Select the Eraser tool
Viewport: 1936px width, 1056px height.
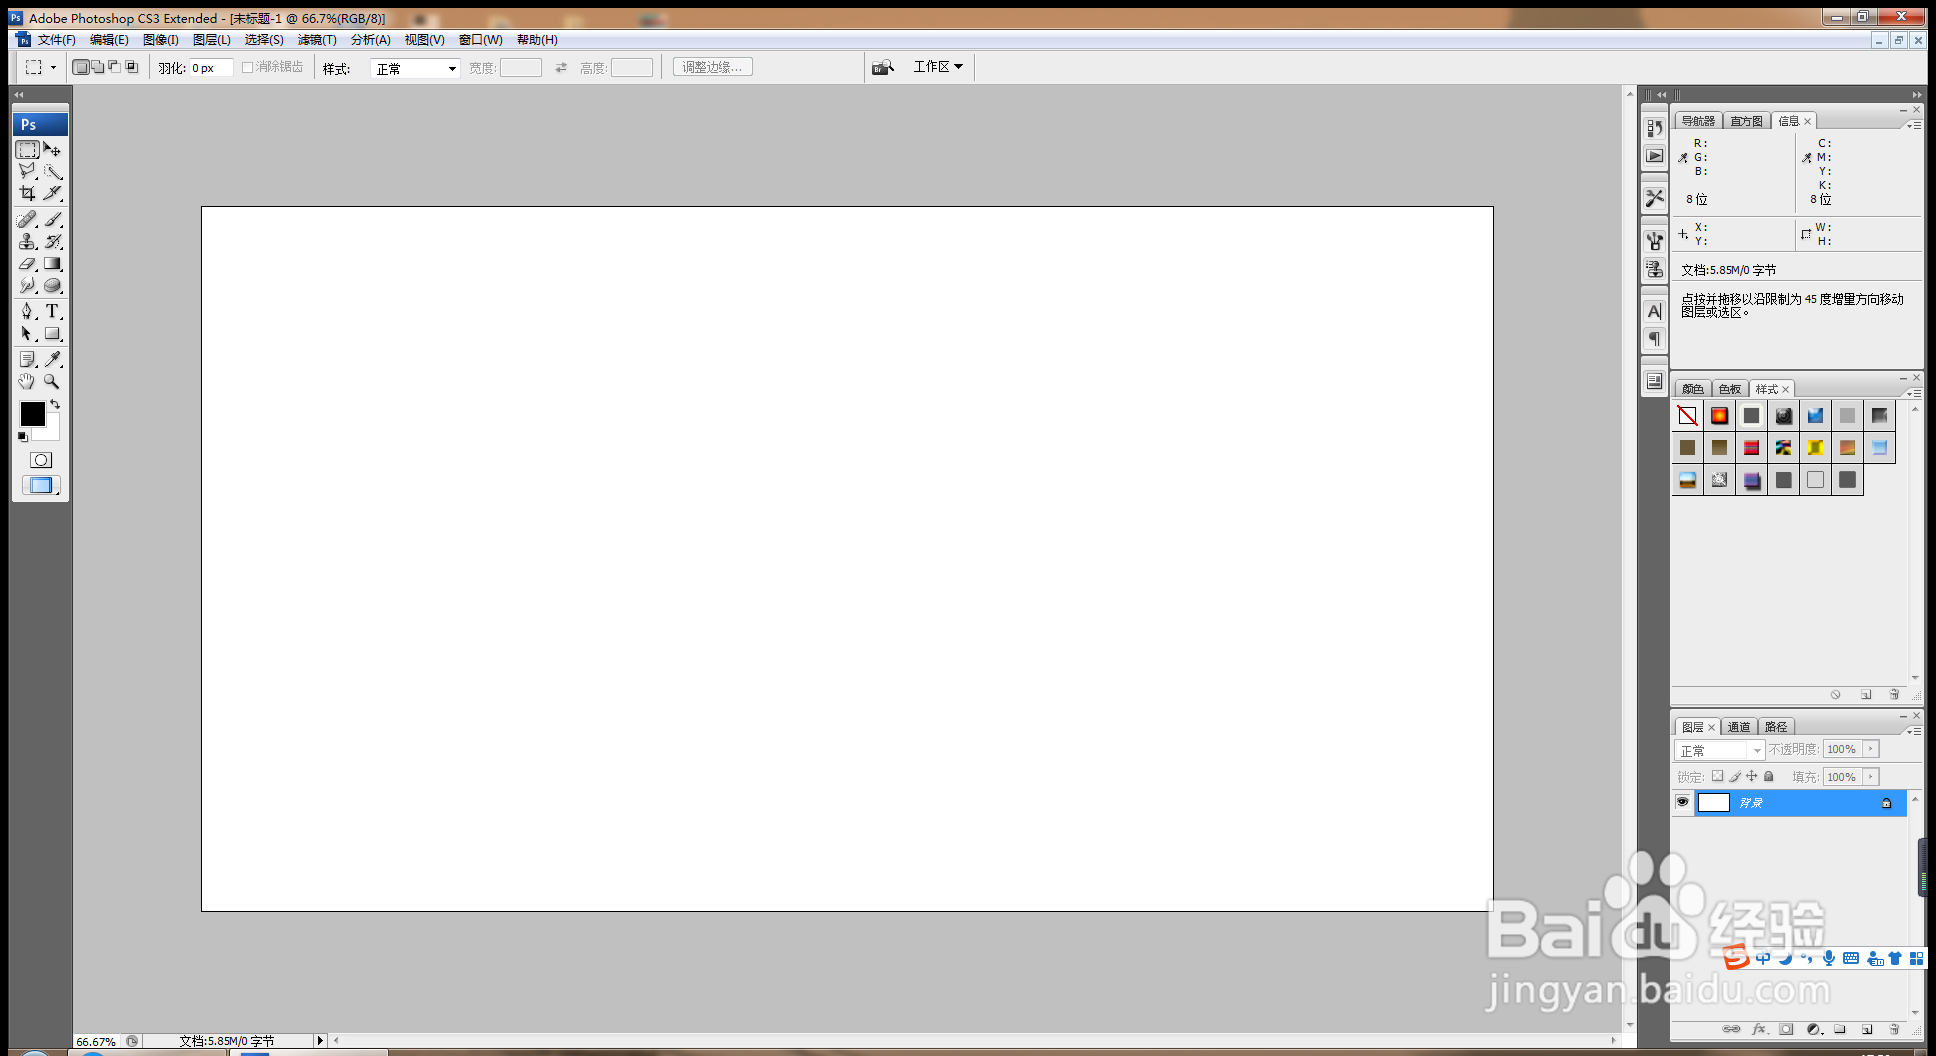click(x=27, y=264)
